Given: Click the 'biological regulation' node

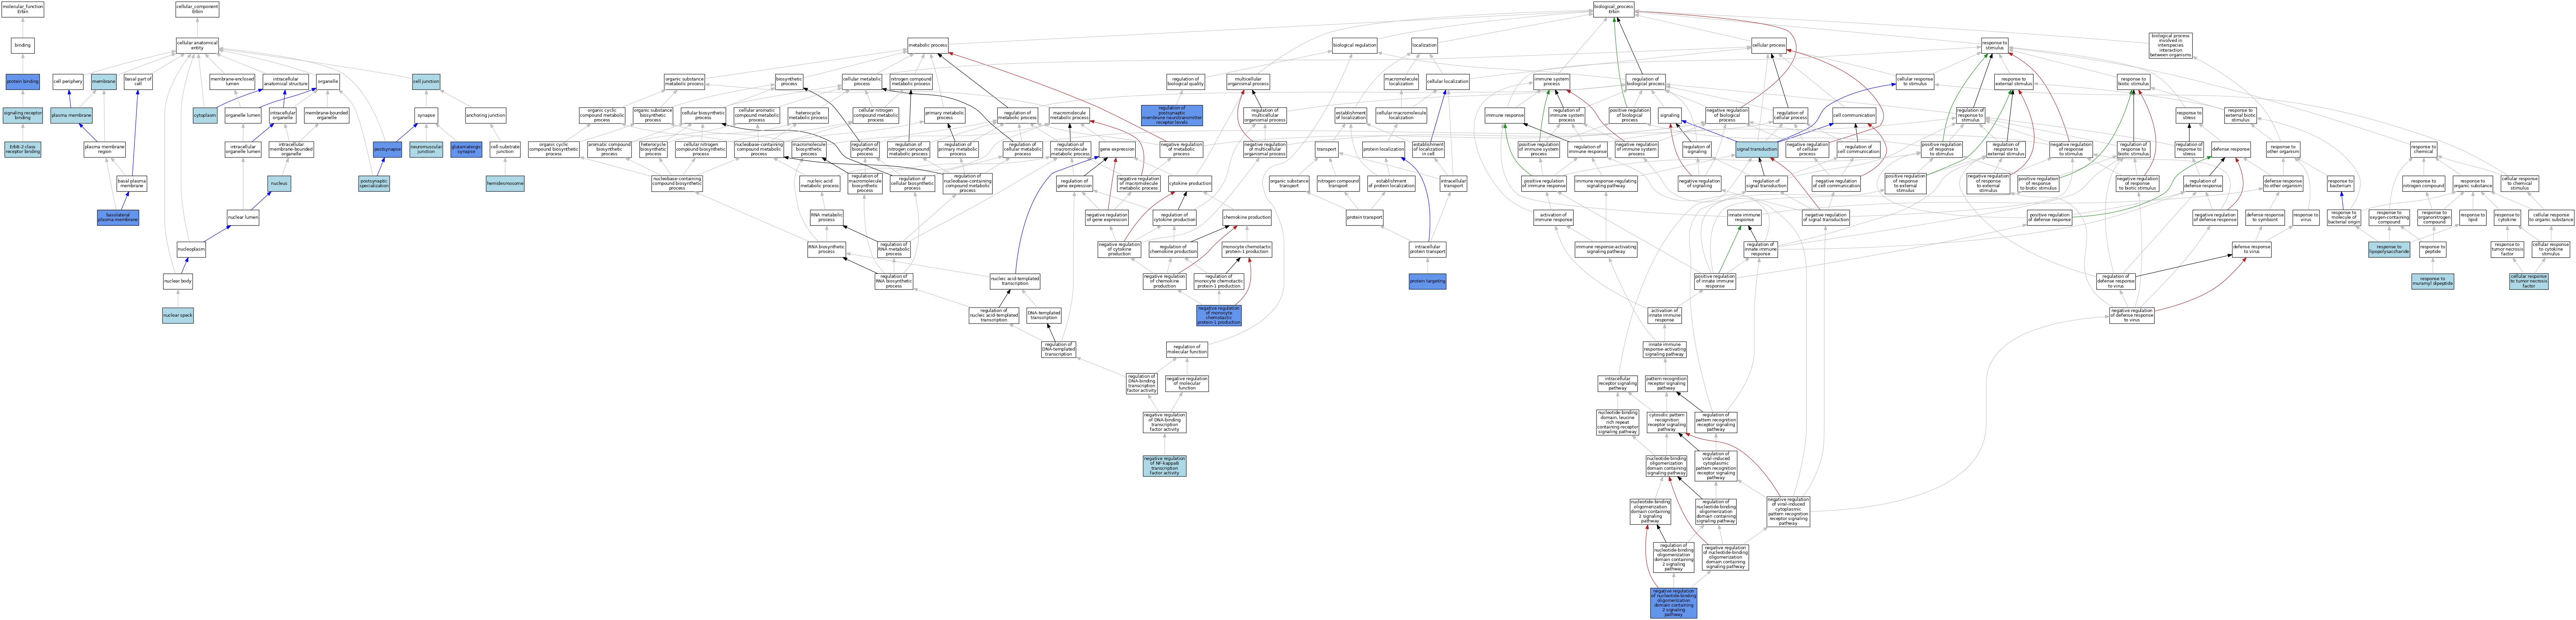Looking at the screenshot, I should pos(1355,45).
